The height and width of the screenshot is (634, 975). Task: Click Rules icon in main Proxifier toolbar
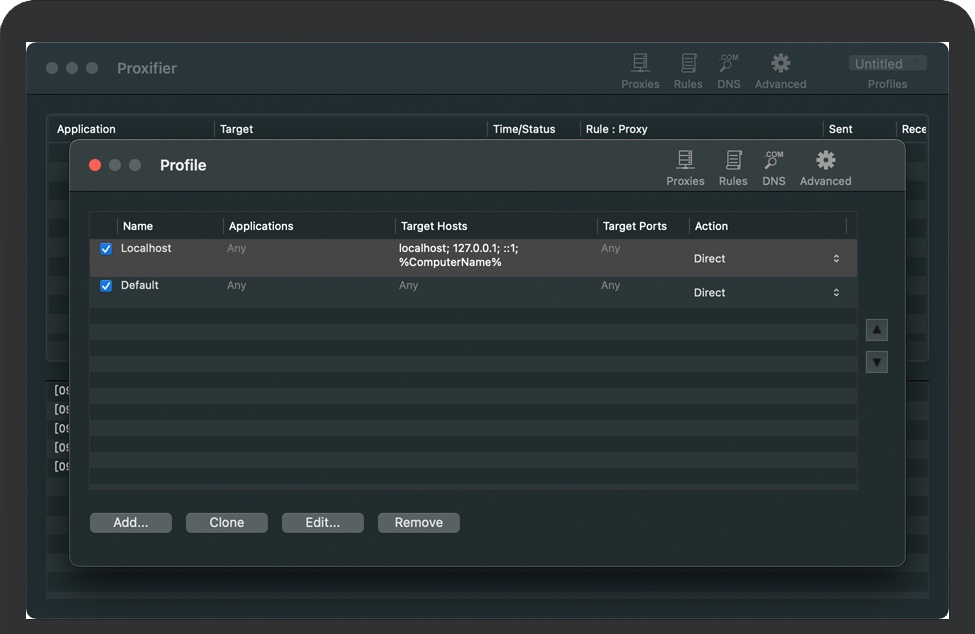688,70
